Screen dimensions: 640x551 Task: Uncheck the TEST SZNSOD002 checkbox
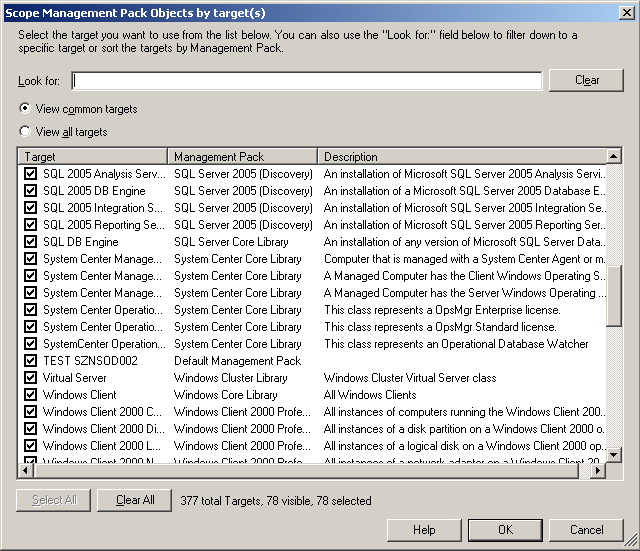point(30,361)
